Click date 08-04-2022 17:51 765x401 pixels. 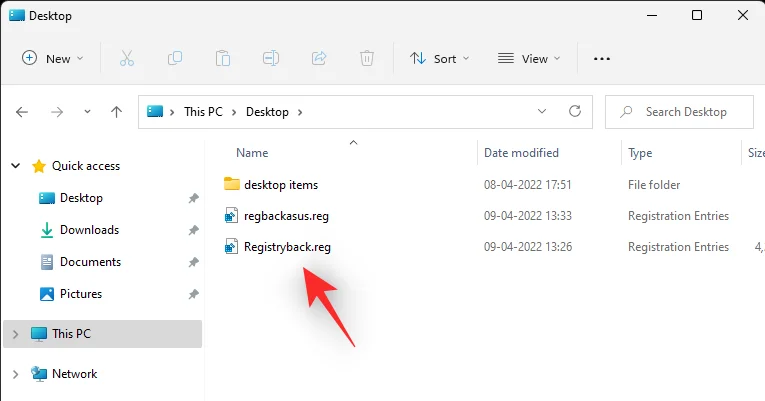(527, 185)
